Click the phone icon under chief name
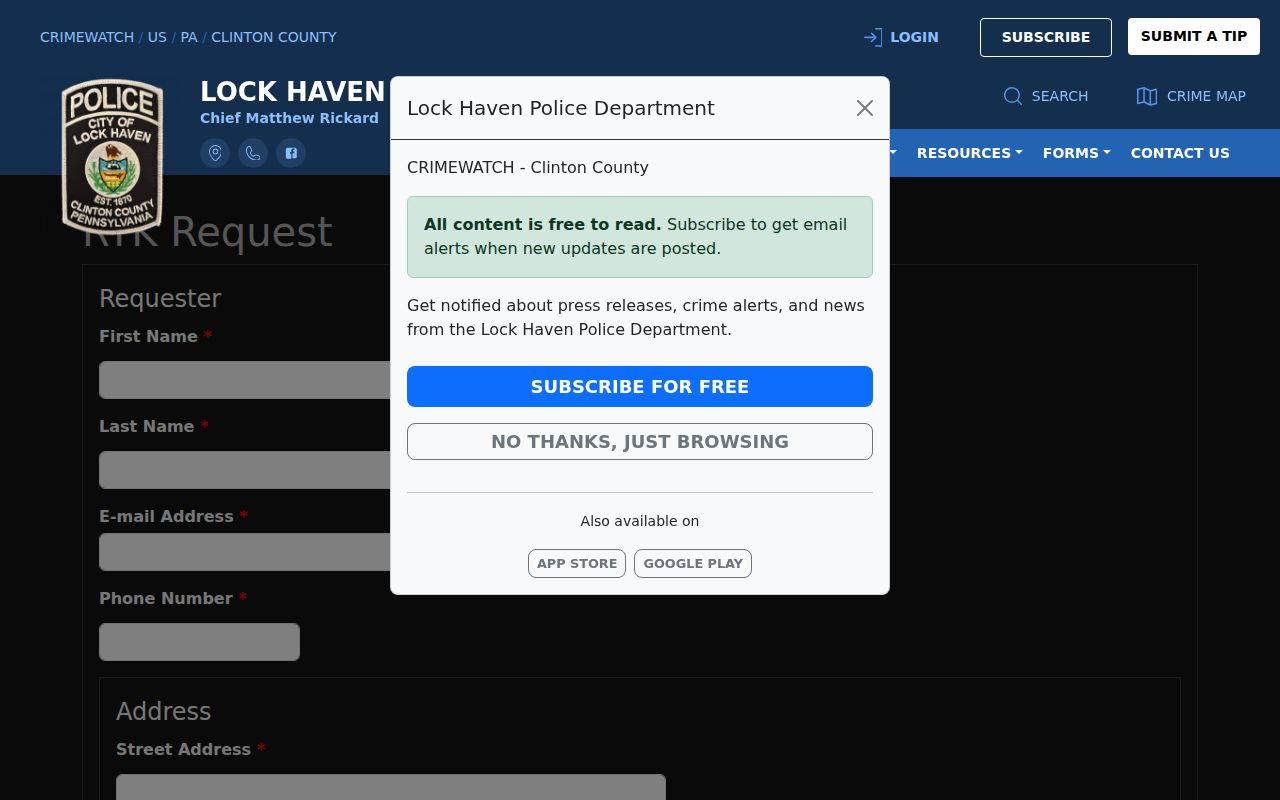The image size is (1280, 800). [x=253, y=153]
